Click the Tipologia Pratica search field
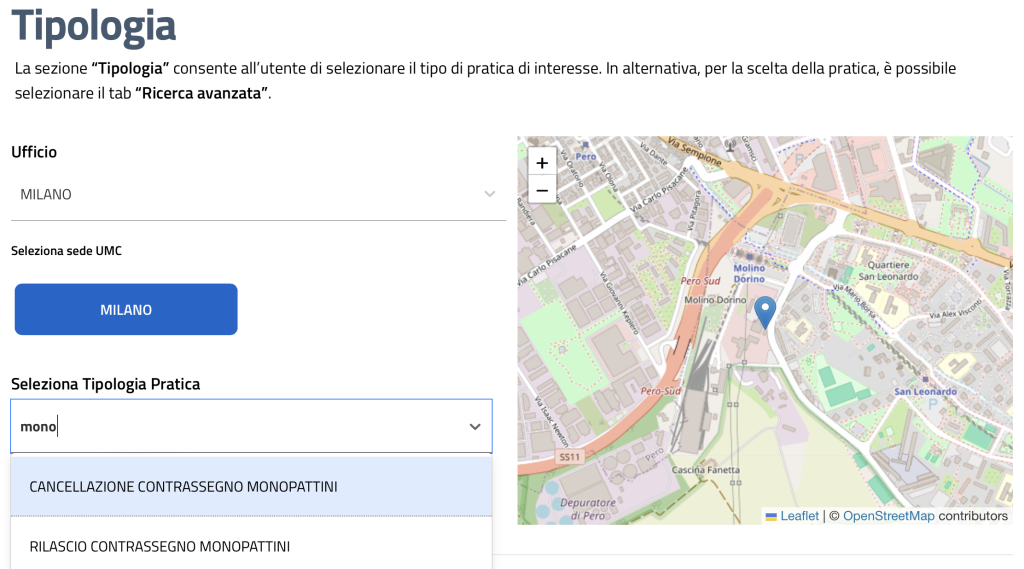This screenshot has height=569, width=1024. [251, 426]
